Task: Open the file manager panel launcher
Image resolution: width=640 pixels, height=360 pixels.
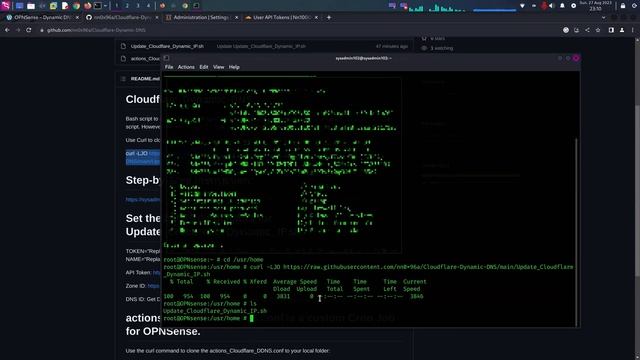Action: [x=31, y=6]
